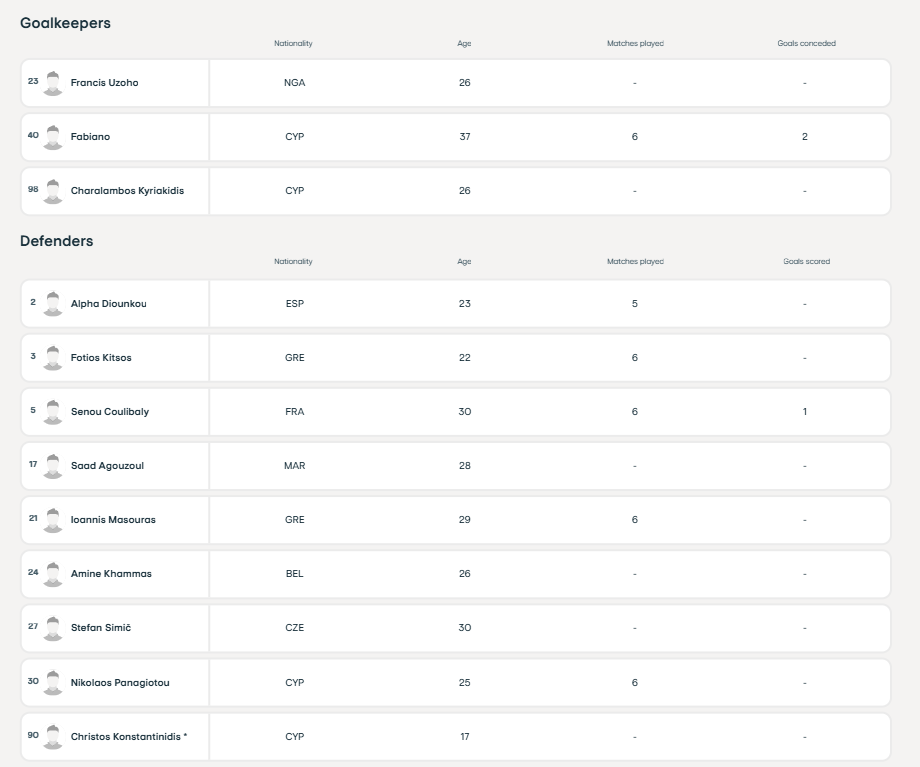This screenshot has height=767, width=920.
Task: Open Fotios Kitsos player profile link
Action: [101, 358]
